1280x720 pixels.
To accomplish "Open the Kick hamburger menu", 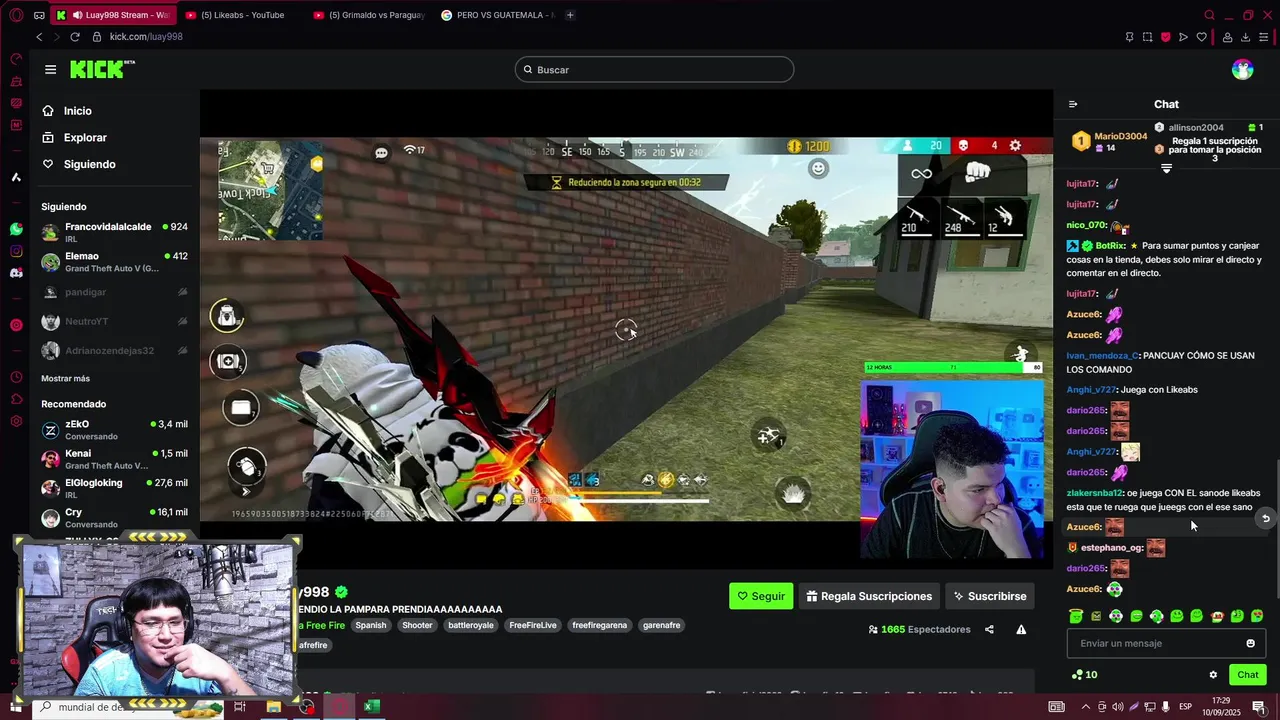I will 50,69.
